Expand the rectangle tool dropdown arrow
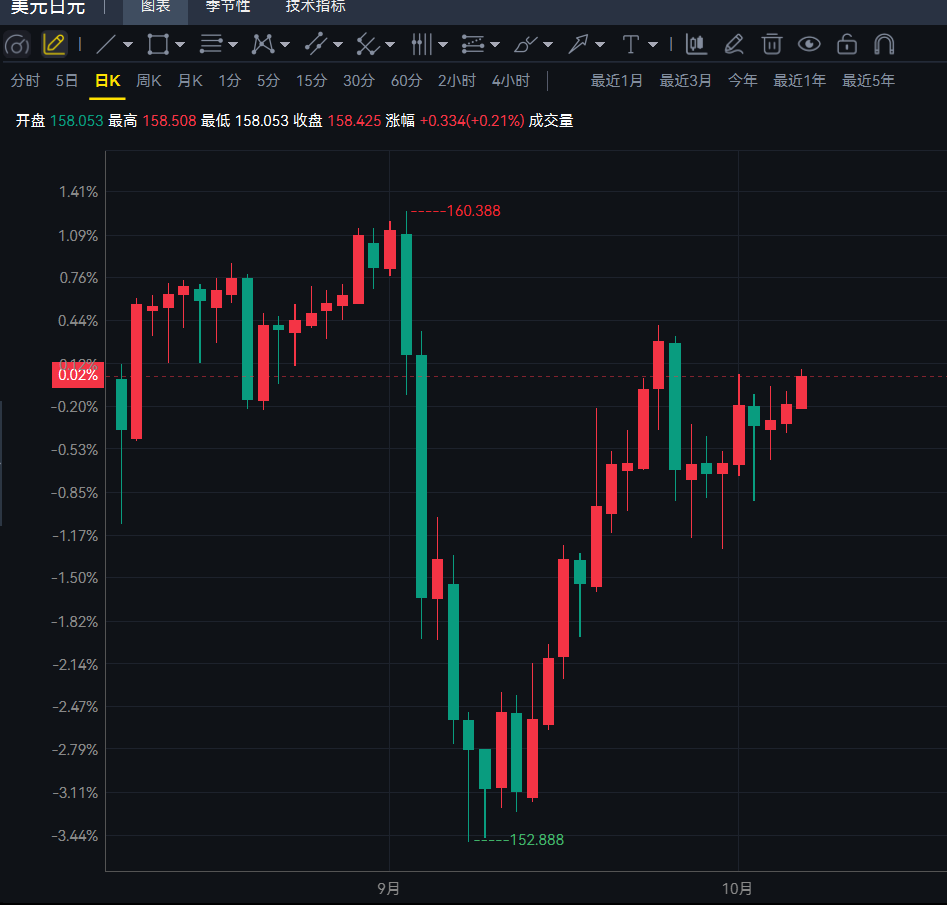Screen dimensions: 947x905 180,45
